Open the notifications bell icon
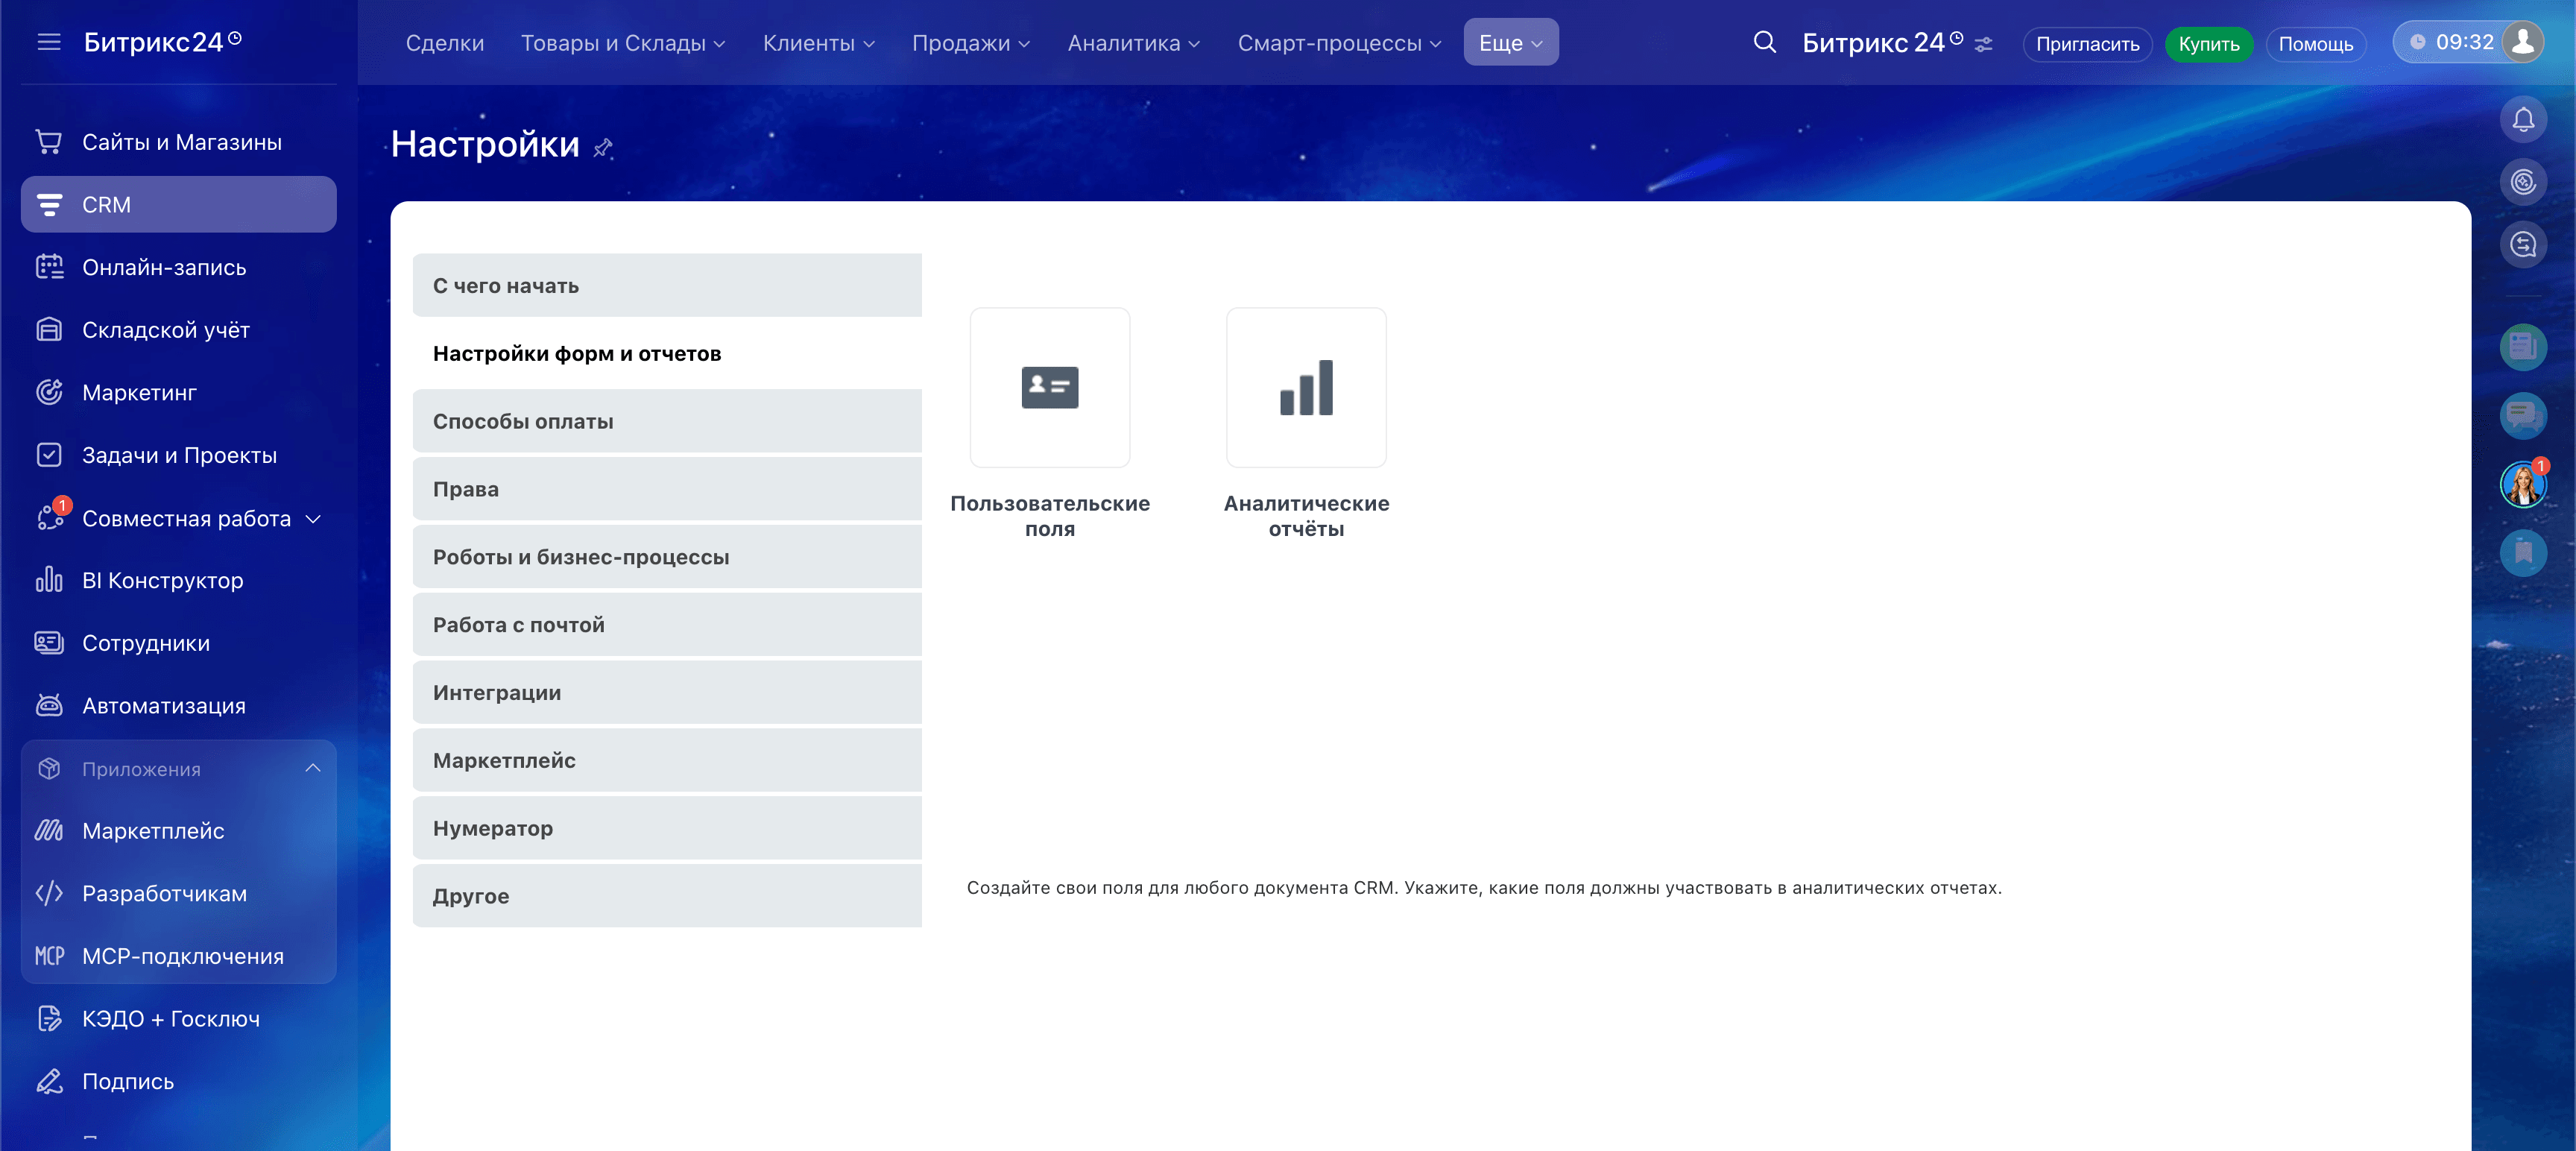The image size is (2576, 1151). (2522, 119)
